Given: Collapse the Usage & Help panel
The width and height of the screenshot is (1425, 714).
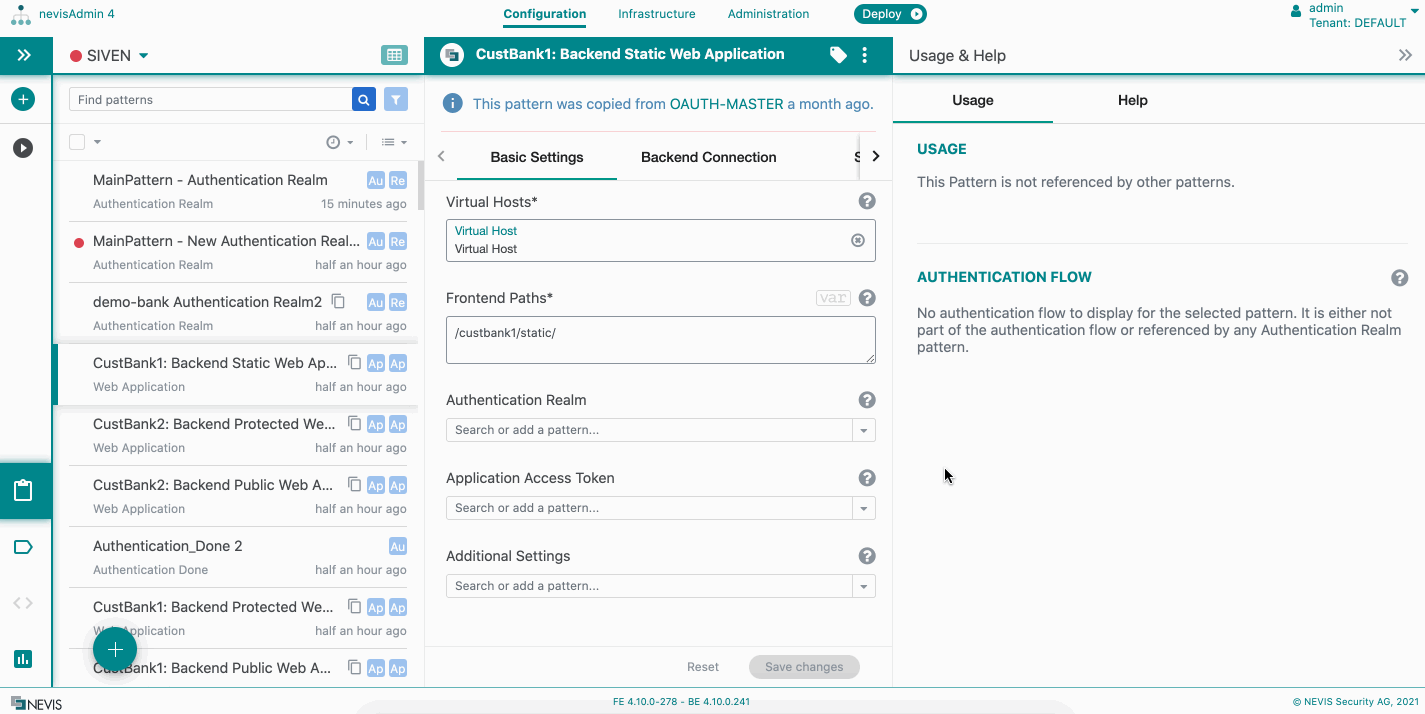Looking at the screenshot, I should (x=1405, y=56).
